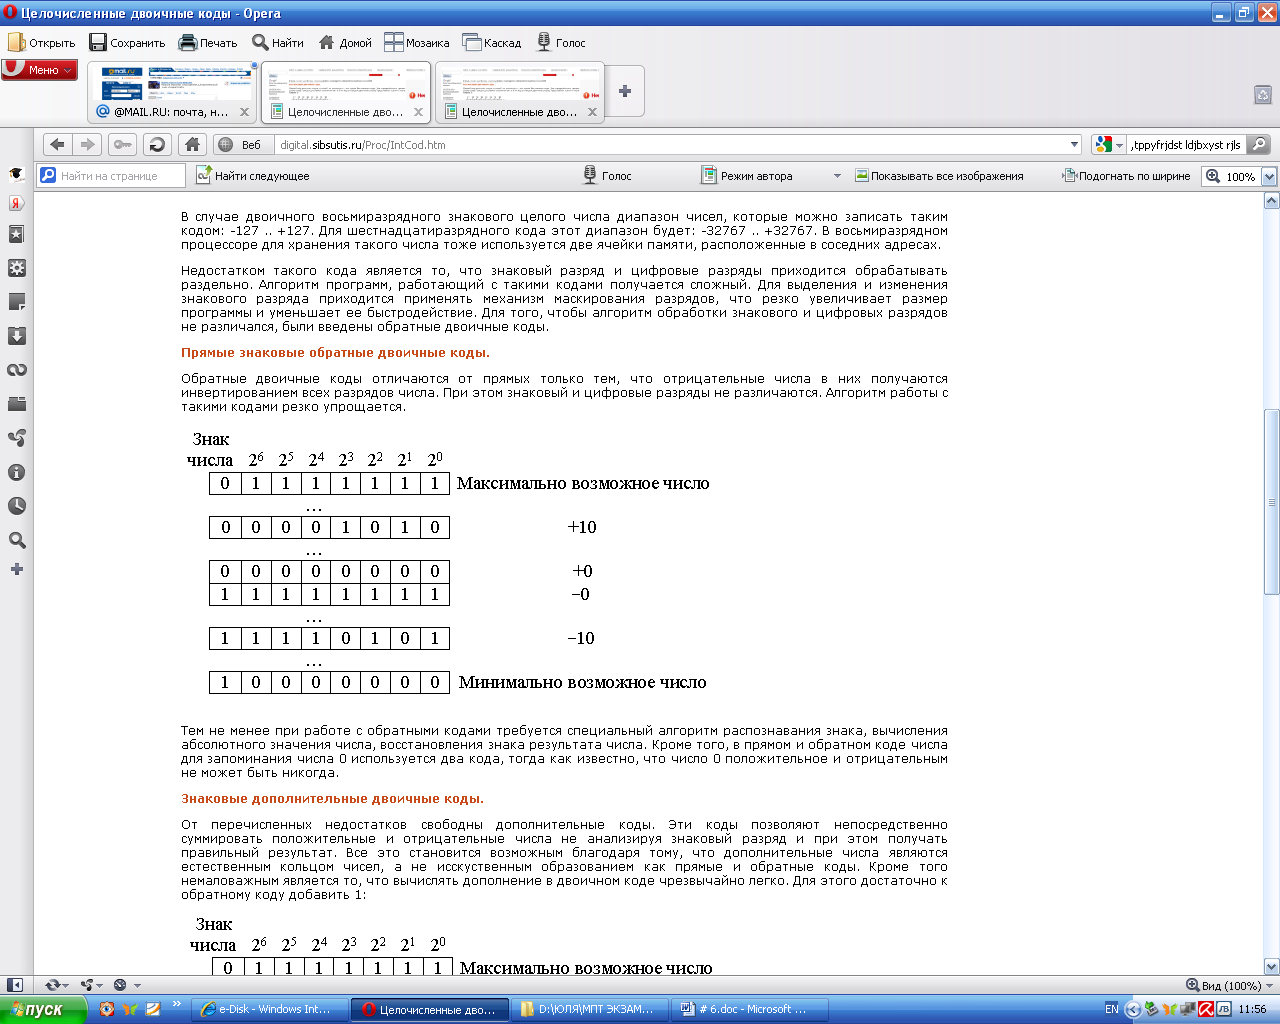The image size is (1280, 1024).
Task: Click the magnifier search button beside Google field
Action: (1259, 144)
